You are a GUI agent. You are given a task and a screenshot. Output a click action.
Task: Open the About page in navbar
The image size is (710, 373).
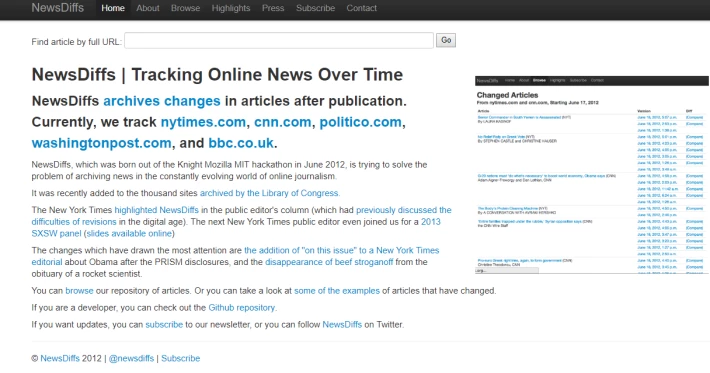(148, 8)
